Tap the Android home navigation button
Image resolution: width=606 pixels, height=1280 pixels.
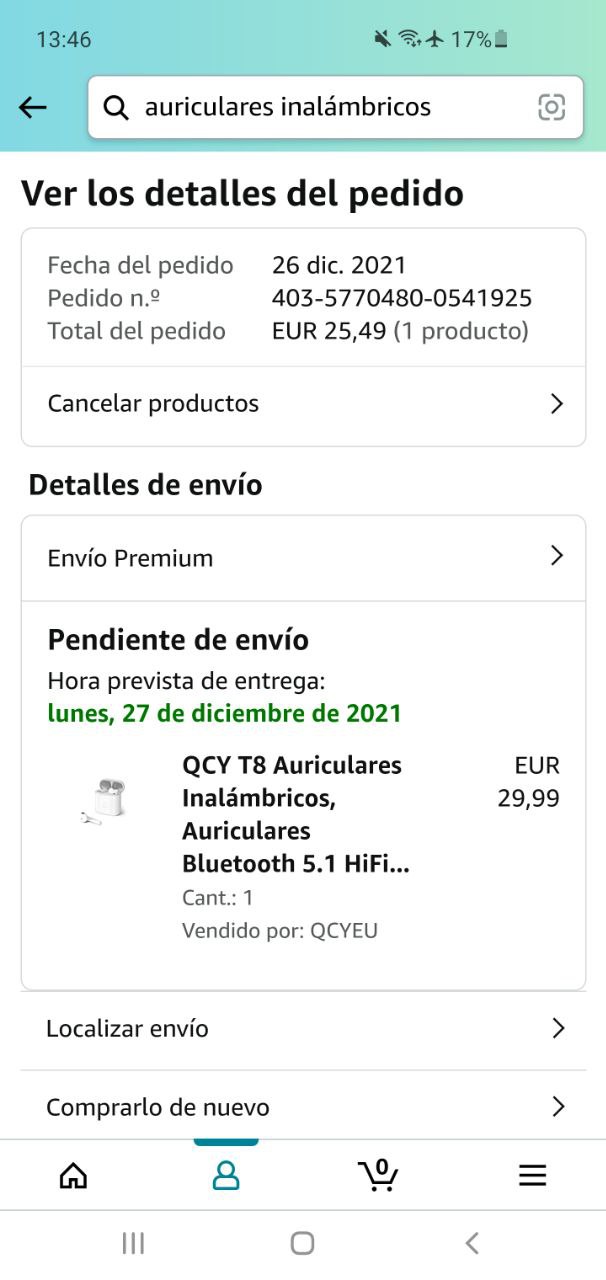(302, 1243)
